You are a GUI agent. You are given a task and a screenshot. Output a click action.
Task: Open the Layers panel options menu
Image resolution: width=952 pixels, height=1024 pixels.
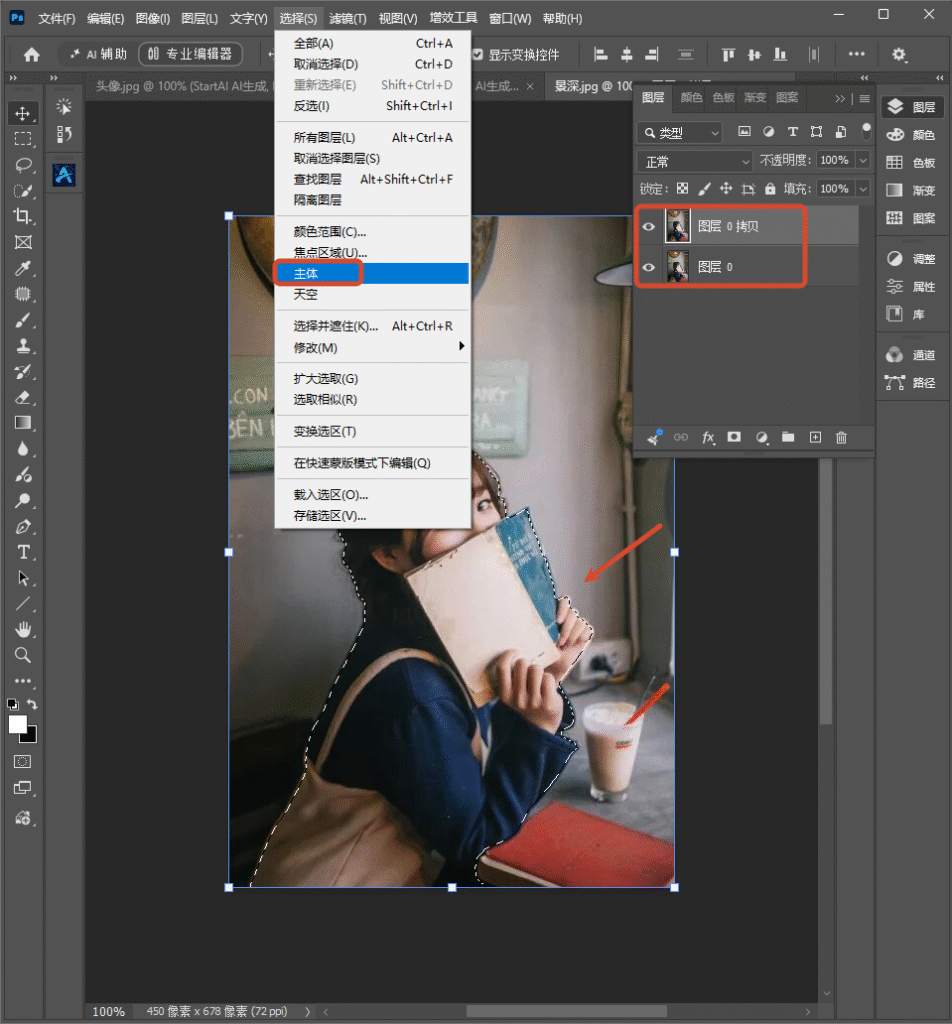click(x=865, y=99)
